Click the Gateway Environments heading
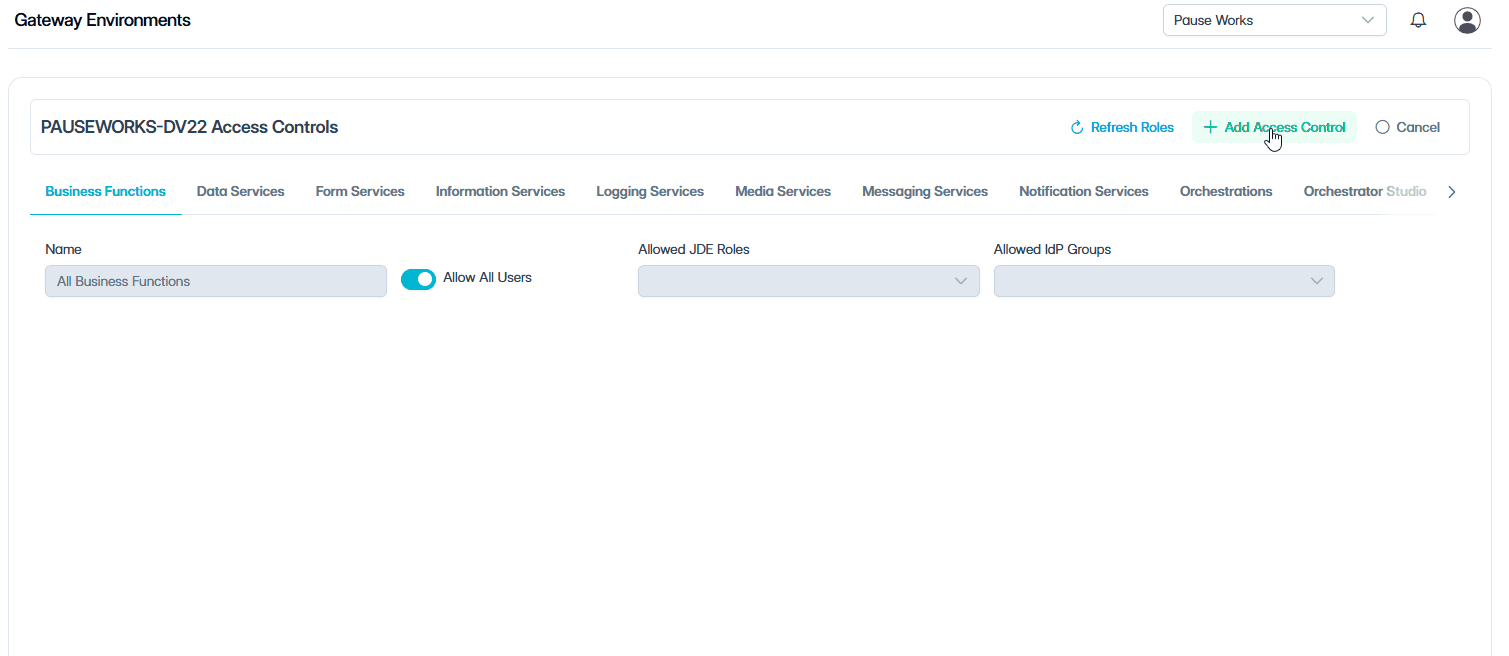 click(x=102, y=20)
